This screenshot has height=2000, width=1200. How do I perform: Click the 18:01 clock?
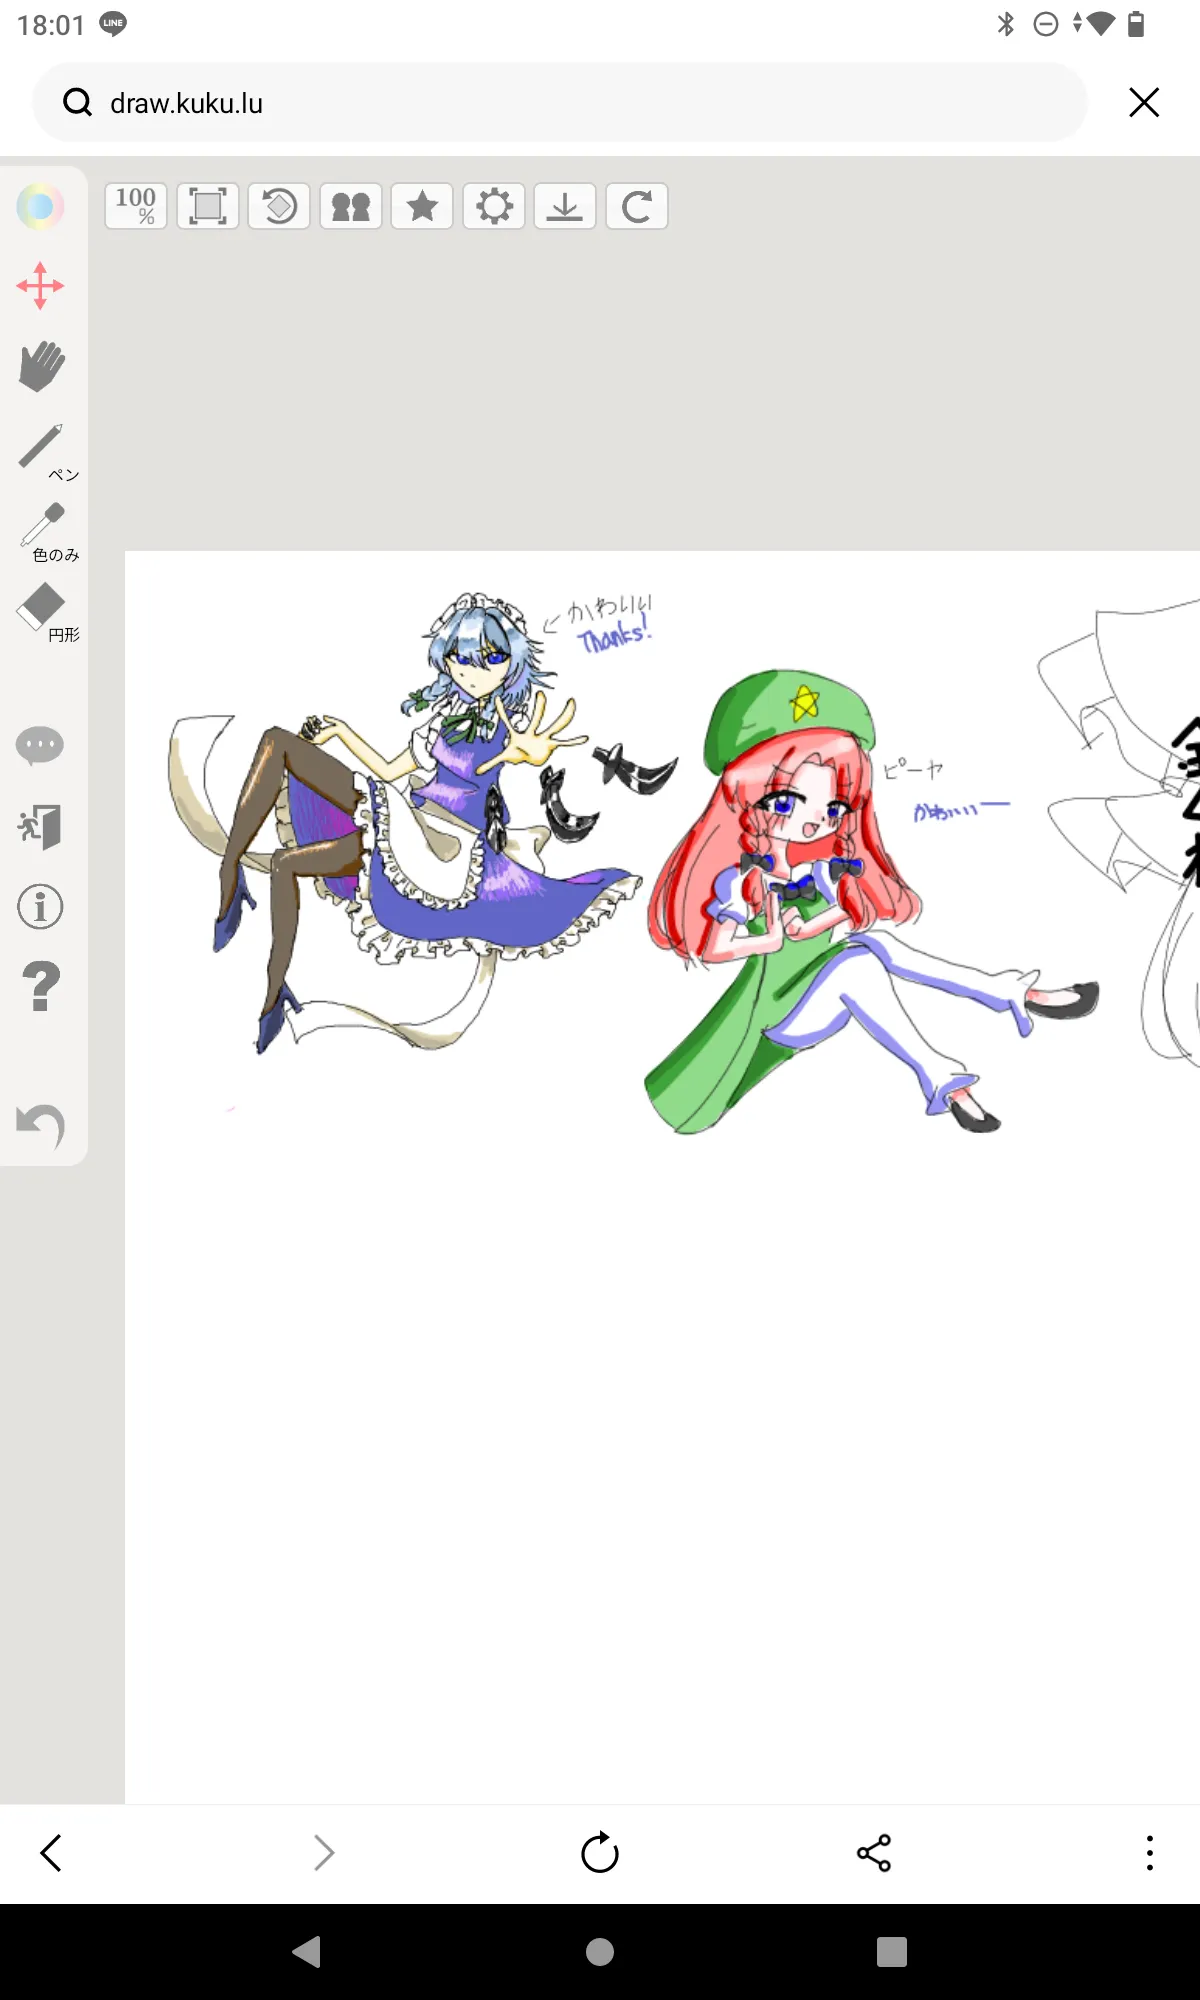pos(50,25)
